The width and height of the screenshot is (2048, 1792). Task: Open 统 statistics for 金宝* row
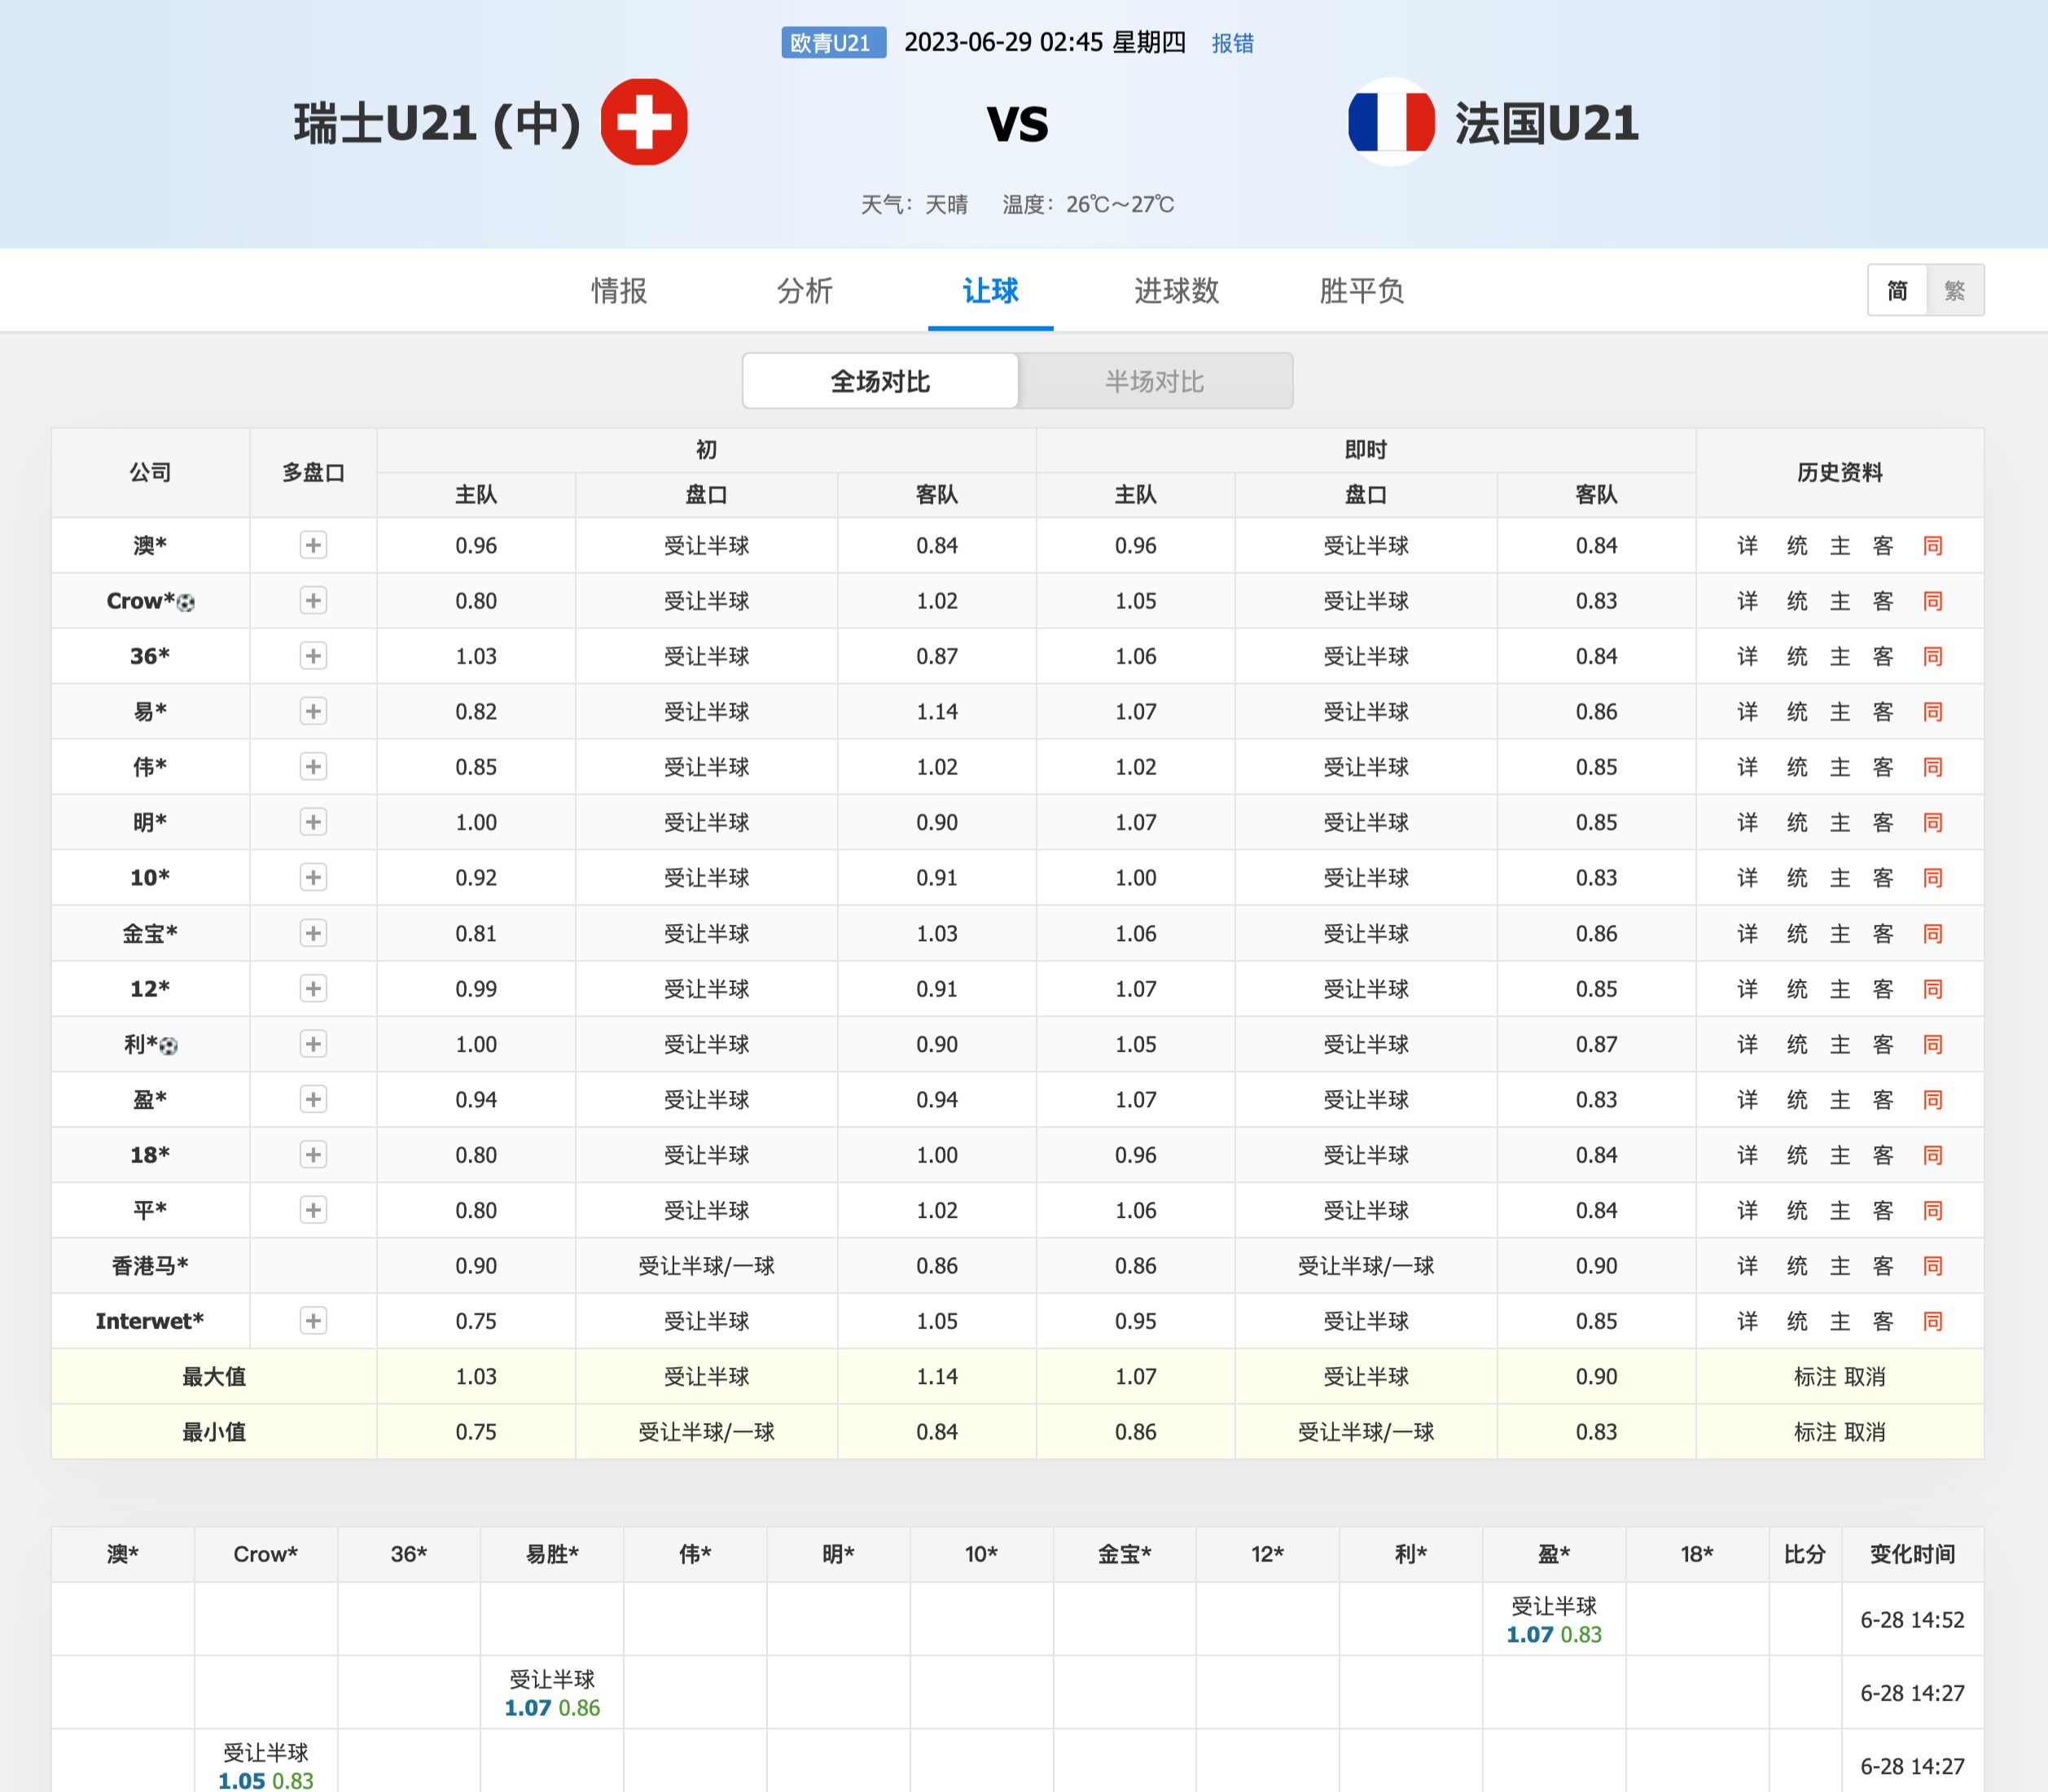tap(1797, 934)
